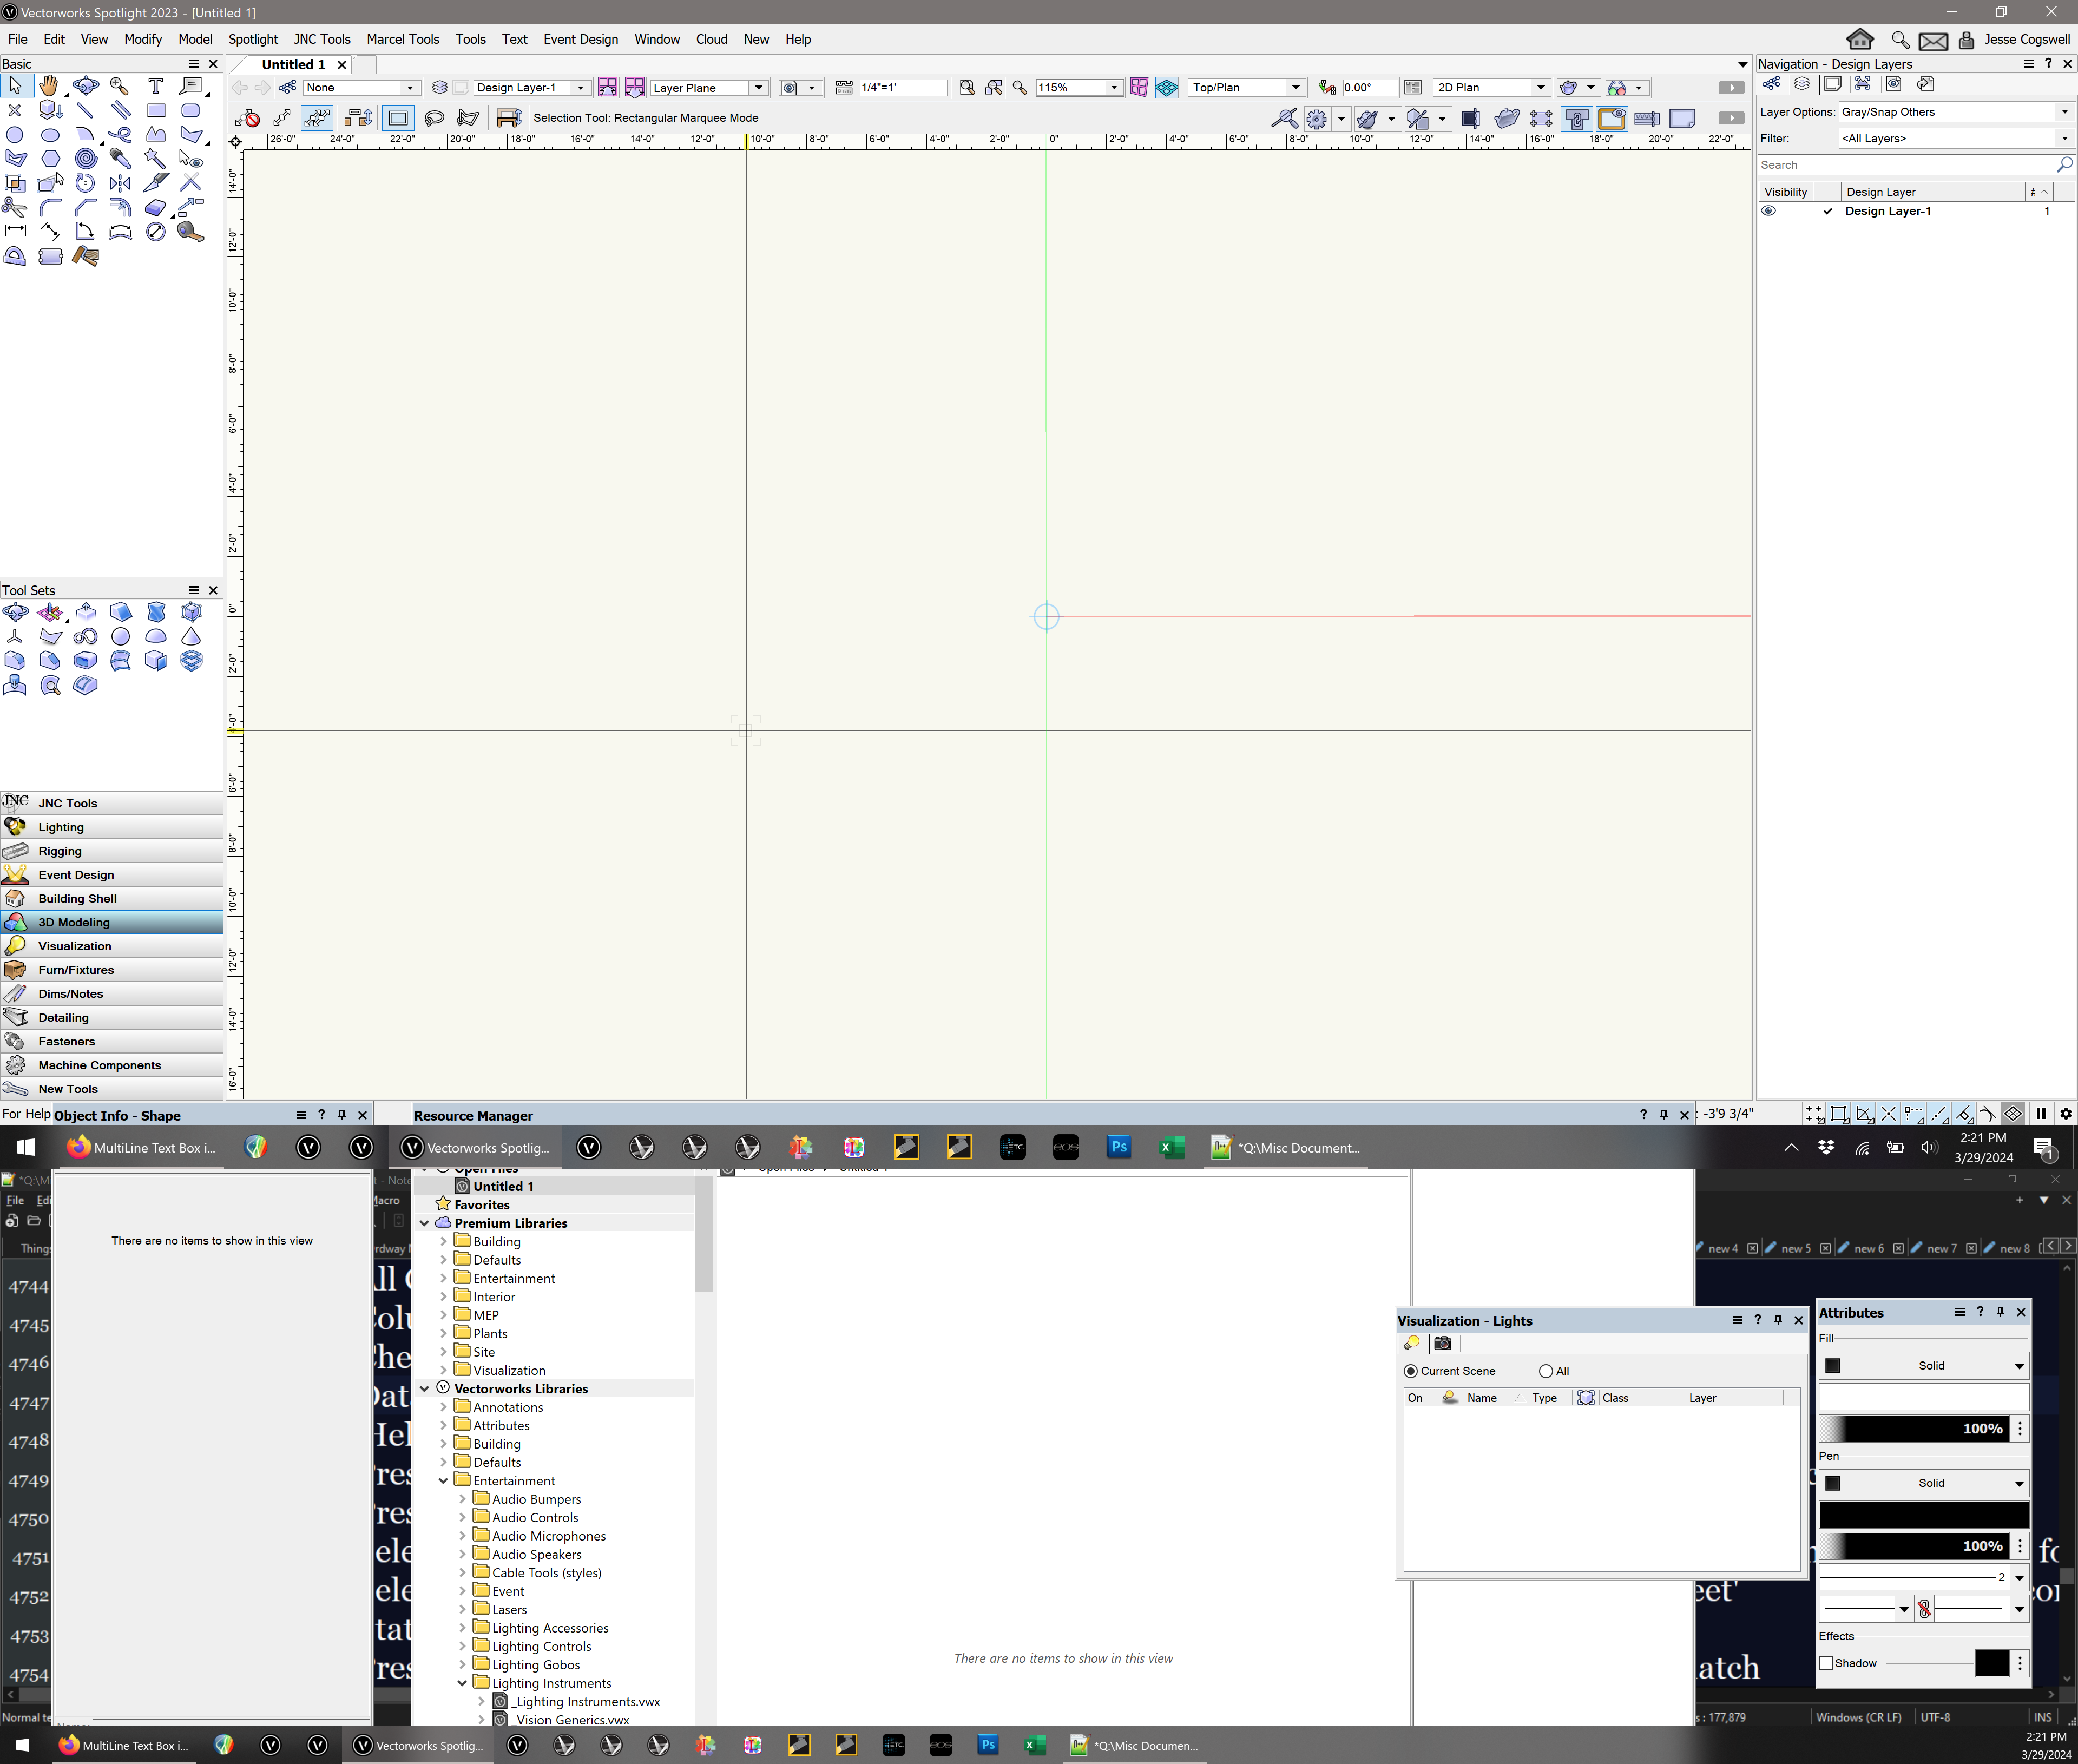Enable the Shadow checkbox
The height and width of the screenshot is (1764, 2078).
(1826, 1663)
